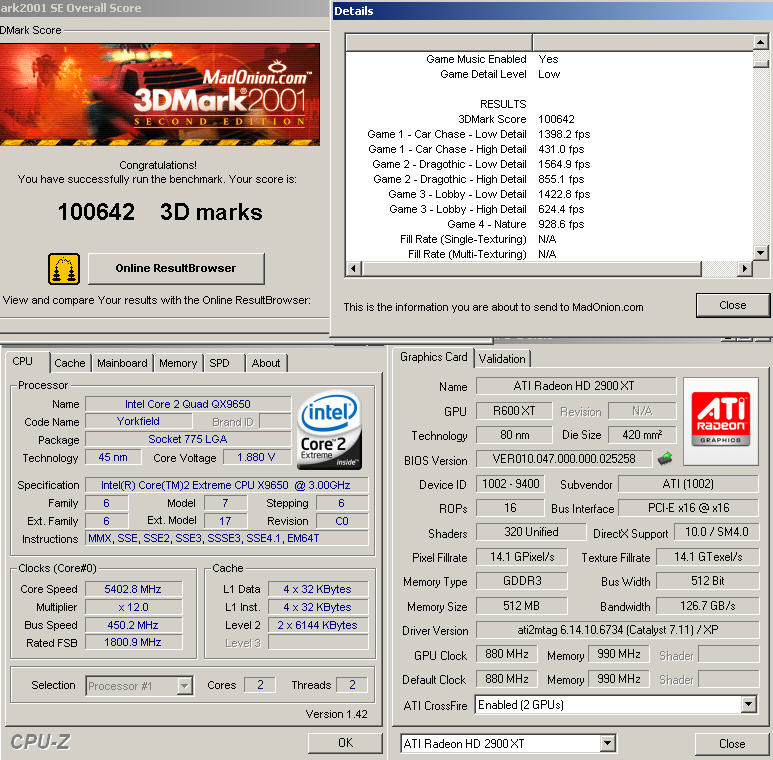The image size is (773, 760).
Task: Open the About tab in CPU-Z
Action: (266, 363)
